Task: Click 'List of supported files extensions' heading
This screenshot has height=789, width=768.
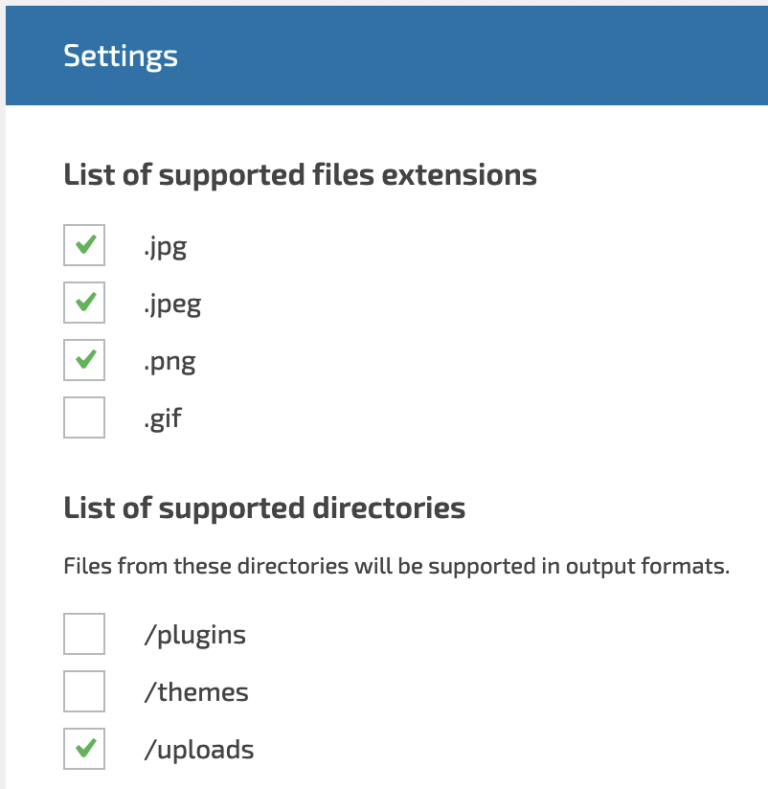Action: [300, 175]
